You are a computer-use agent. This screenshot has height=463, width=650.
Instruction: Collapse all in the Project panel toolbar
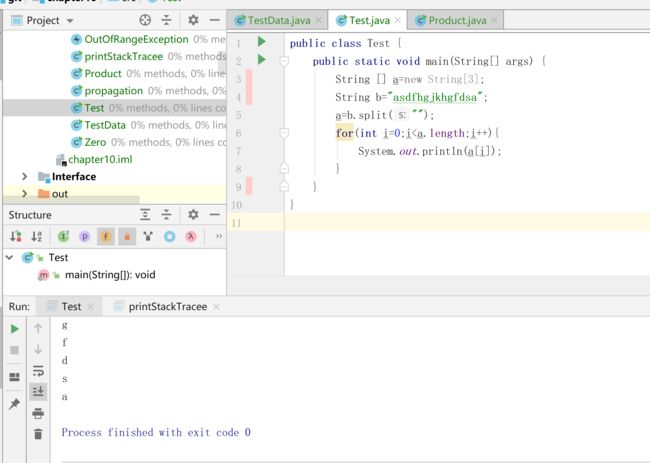coord(166,20)
